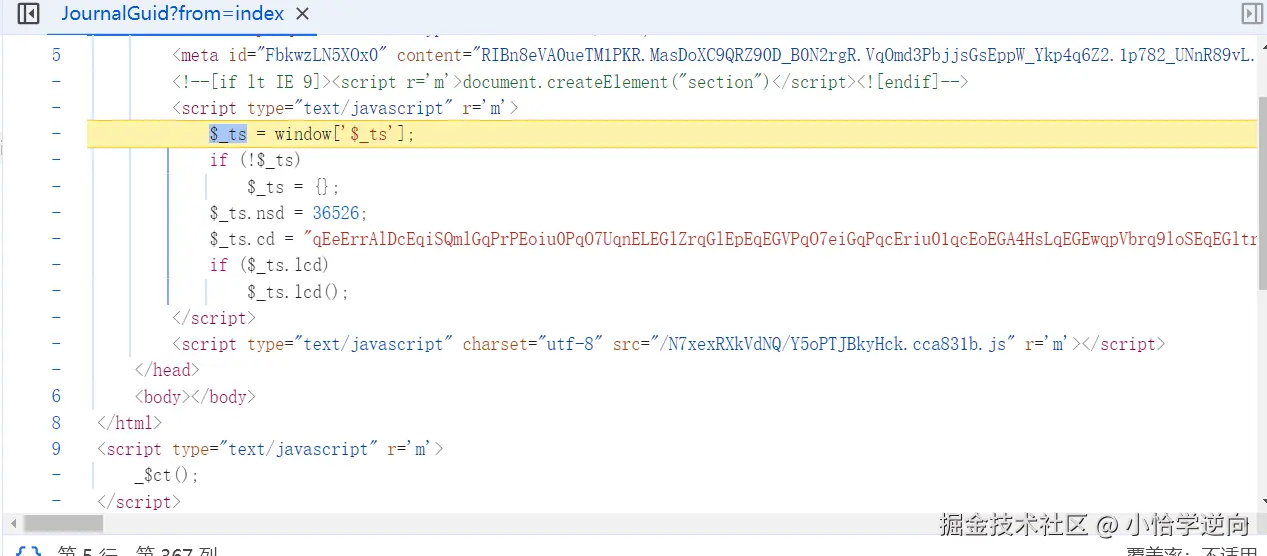Click line number 6 in the gutter
Screen dimensions: 1267x556
(x=56, y=396)
